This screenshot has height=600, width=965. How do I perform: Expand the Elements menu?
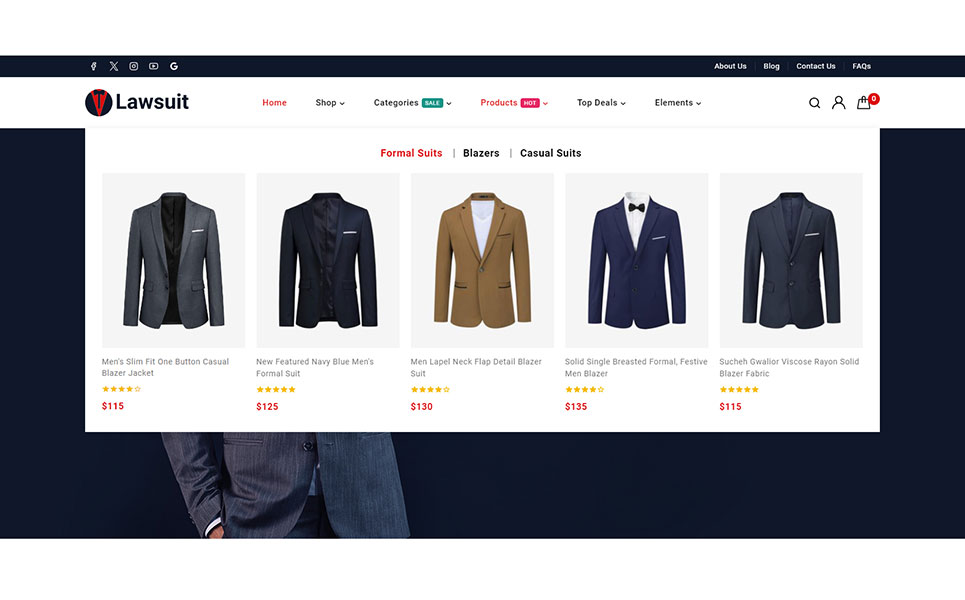pyautogui.click(x=677, y=103)
